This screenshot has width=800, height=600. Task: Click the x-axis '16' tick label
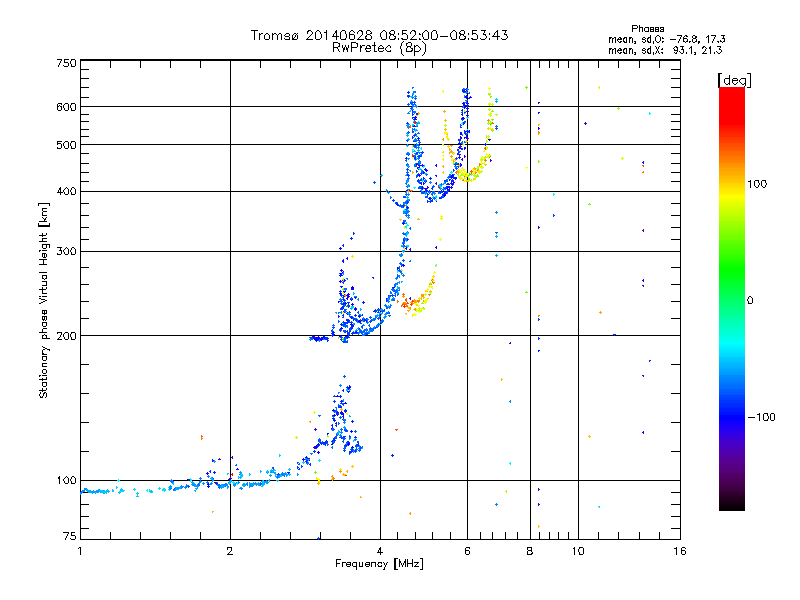[x=680, y=551]
